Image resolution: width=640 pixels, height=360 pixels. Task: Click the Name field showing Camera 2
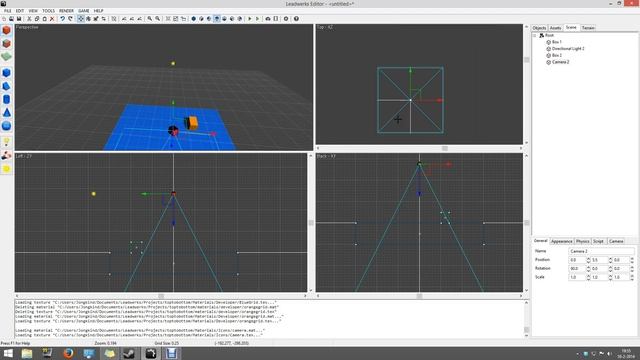click(x=601, y=251)
